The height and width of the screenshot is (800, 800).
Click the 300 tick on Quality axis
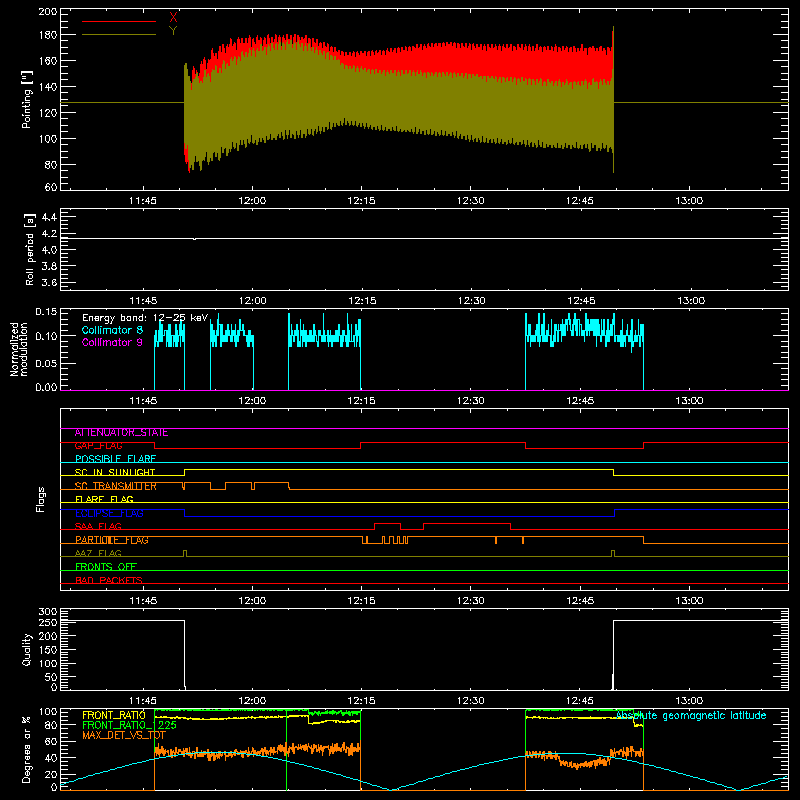point(48,612)
